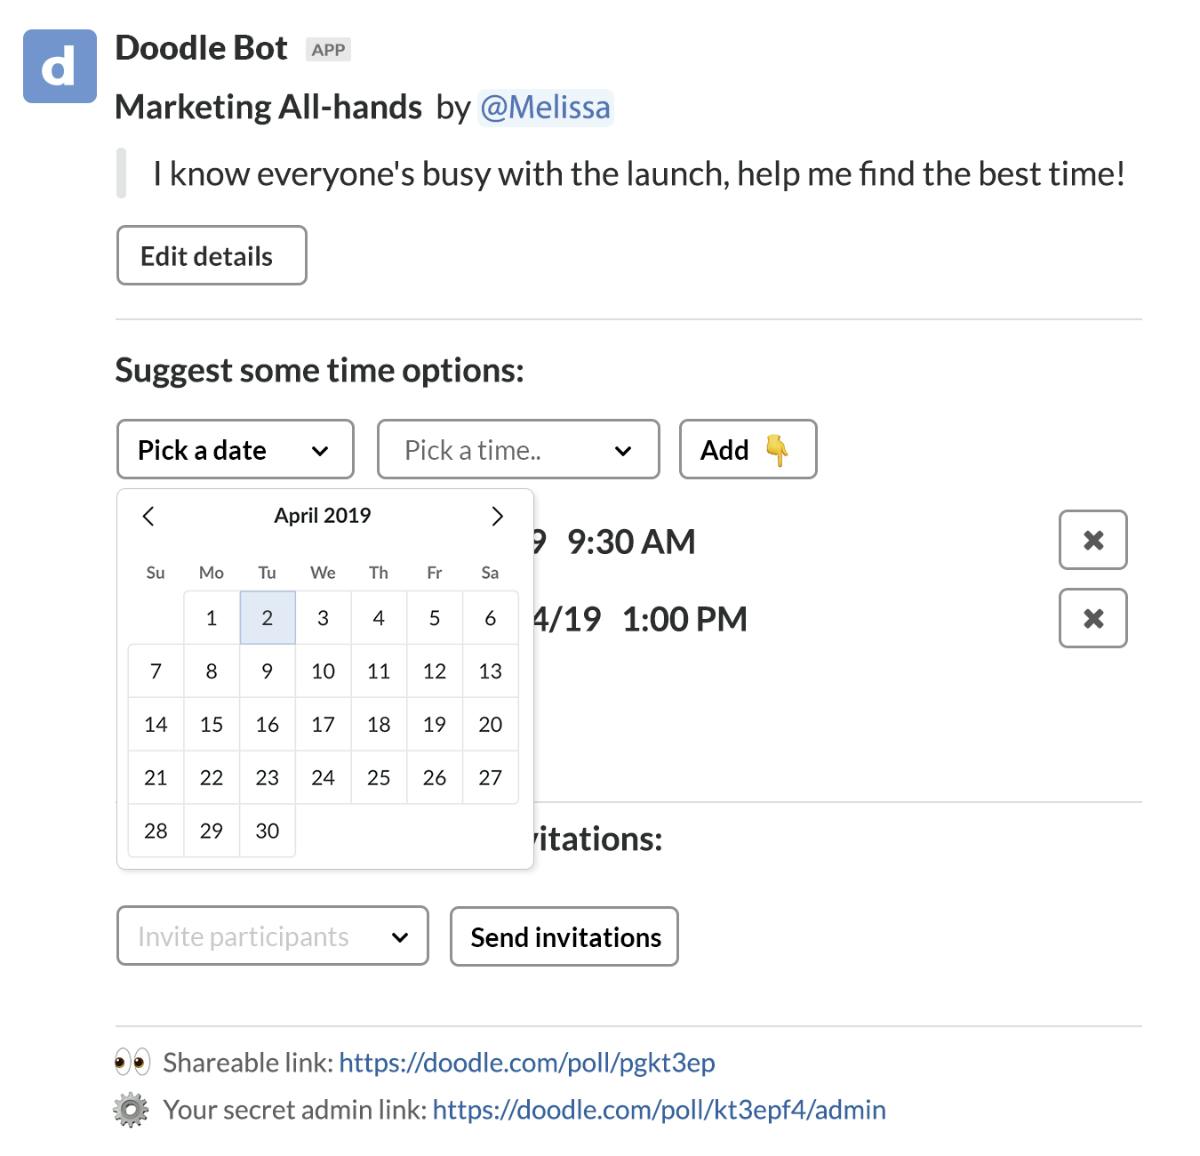Click the eyes emoji beside Shareable link

tap(132, 1062)
